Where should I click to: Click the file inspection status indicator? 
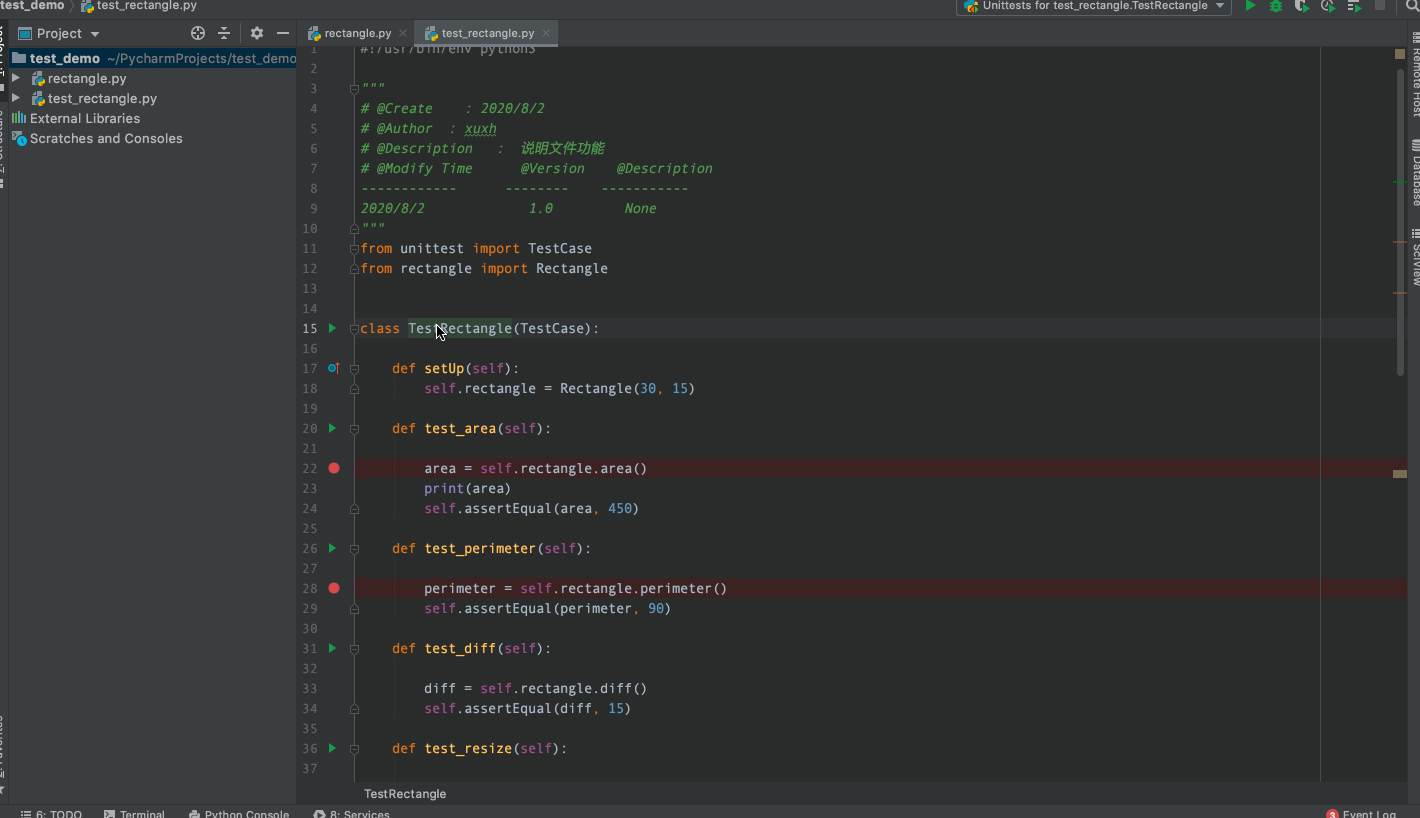[1400, 54]
